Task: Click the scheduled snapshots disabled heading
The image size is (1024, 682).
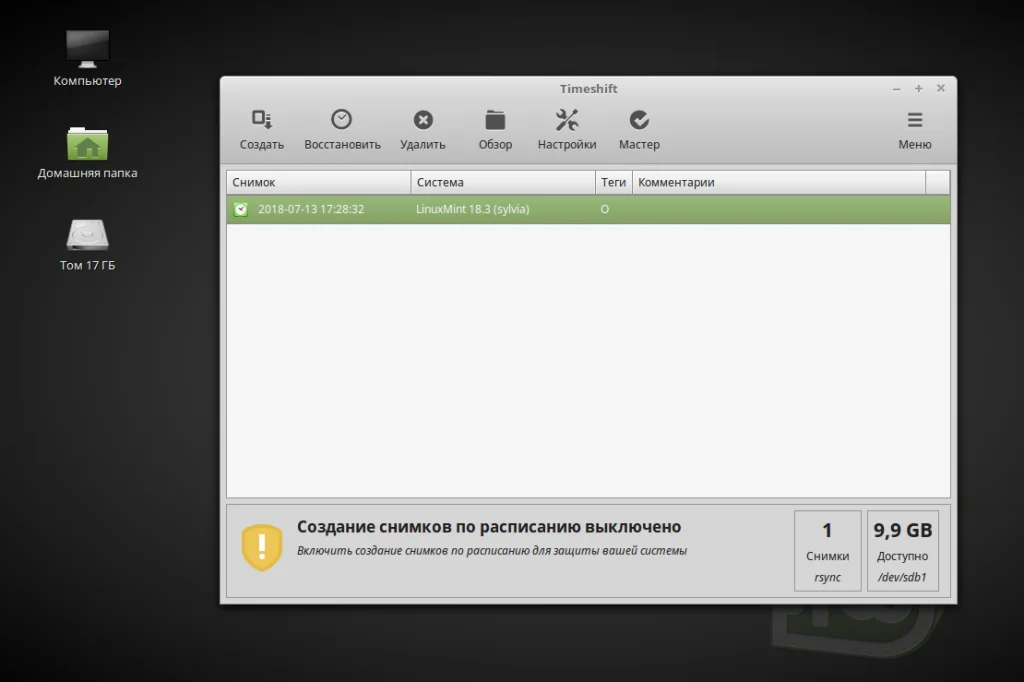Action: [x=489, y=527]
